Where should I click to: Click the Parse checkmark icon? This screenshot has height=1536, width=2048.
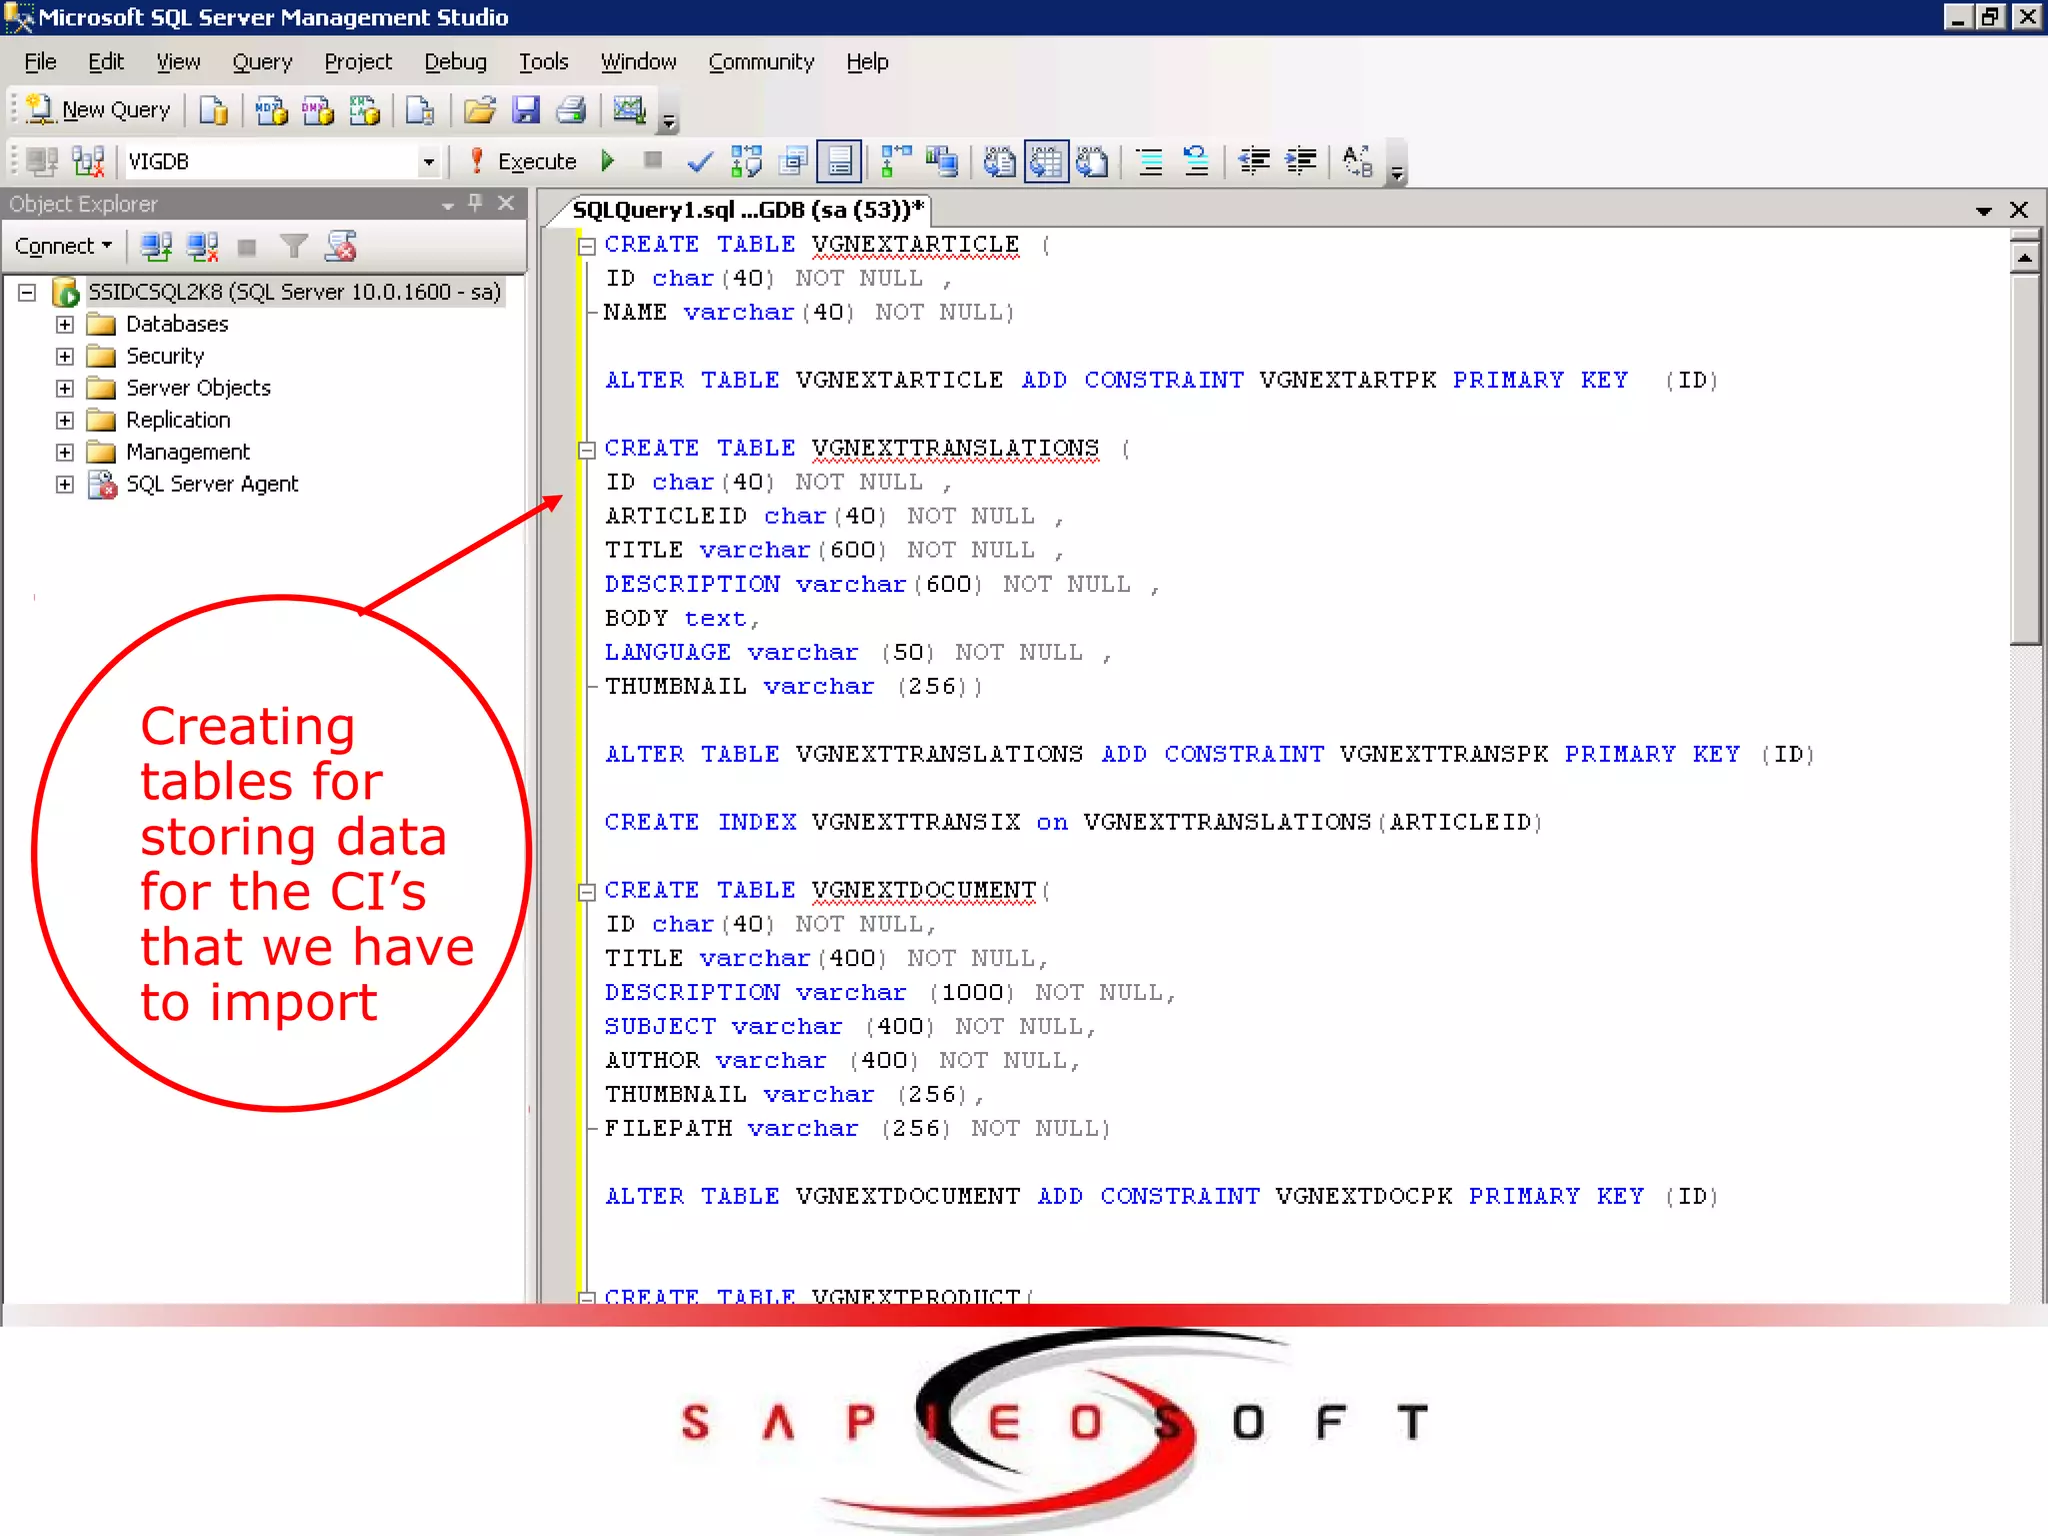[700, 161]
